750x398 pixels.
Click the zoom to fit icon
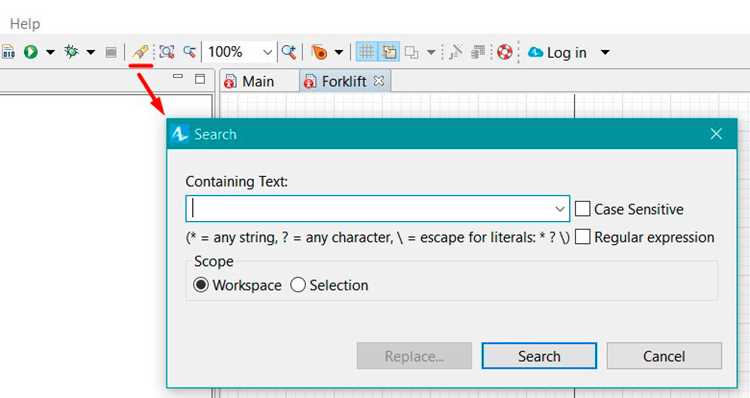point(166,52)
